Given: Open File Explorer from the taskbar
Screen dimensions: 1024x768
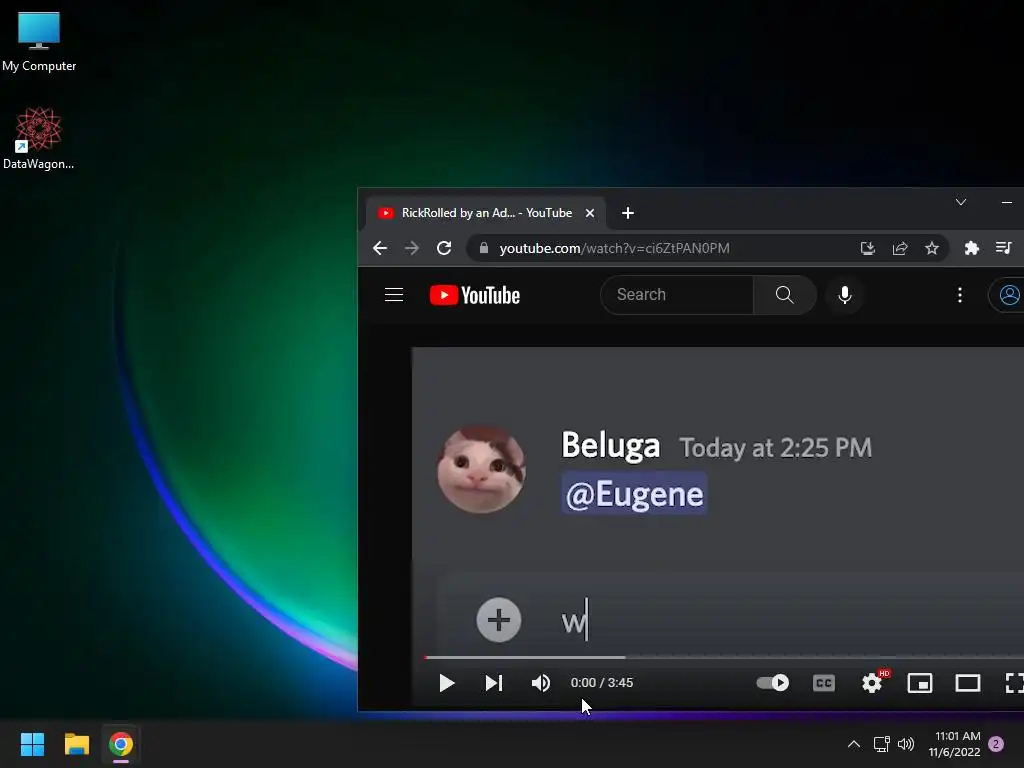Looking at the screenshot, I should (76, 744).
